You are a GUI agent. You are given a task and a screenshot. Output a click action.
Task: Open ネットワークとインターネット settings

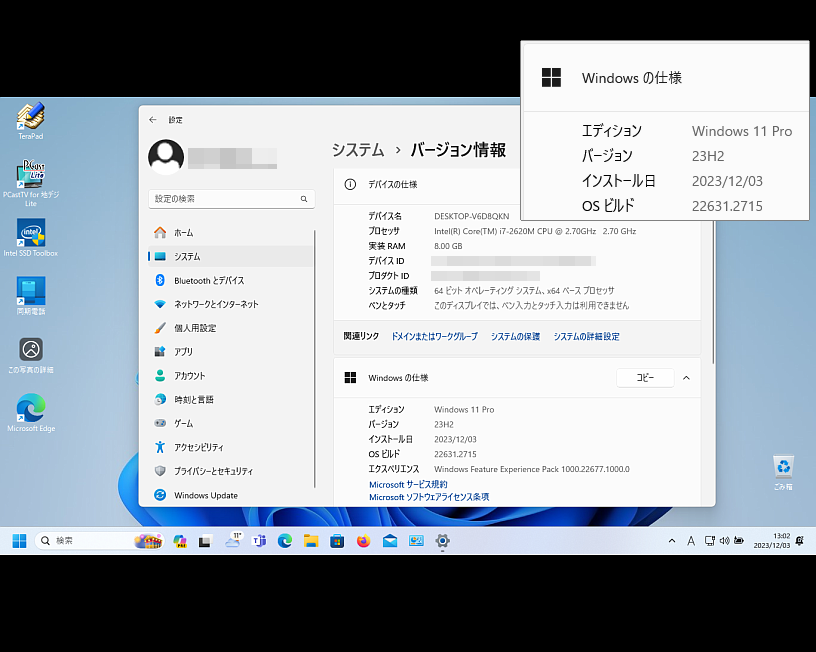coord(231,304)
